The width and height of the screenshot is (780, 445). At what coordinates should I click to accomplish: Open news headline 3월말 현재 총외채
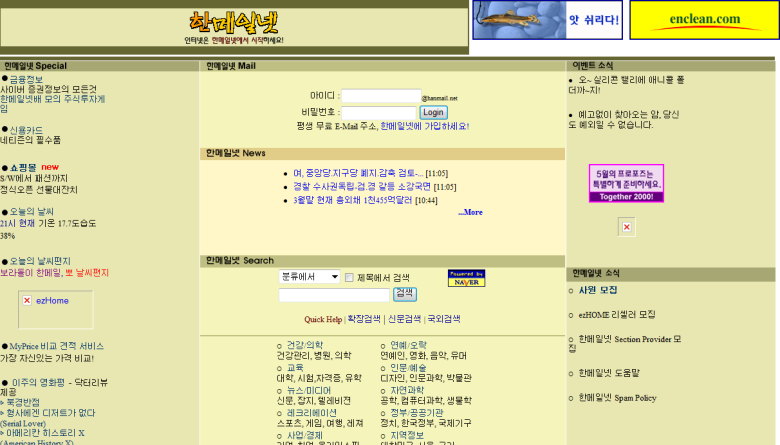pos(352,200)
